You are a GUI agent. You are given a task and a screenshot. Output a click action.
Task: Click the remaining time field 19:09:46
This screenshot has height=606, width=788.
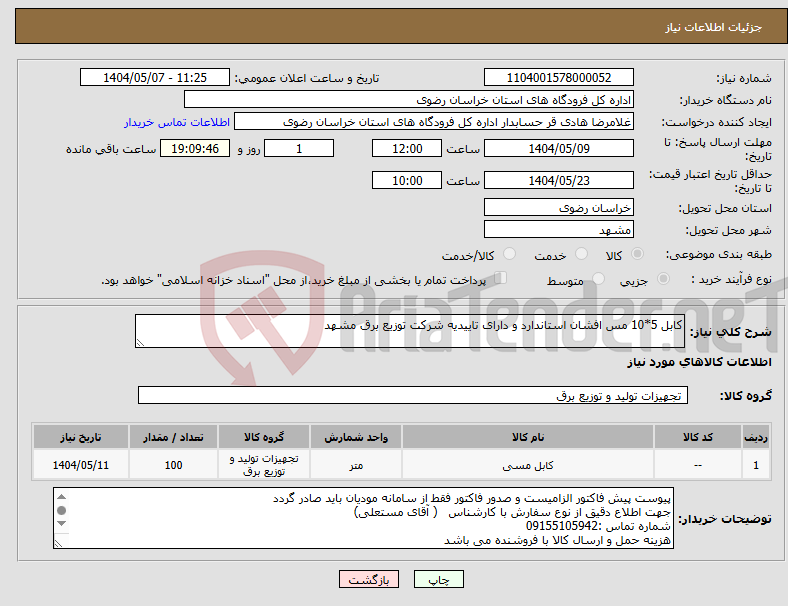(x=195, y=149)
